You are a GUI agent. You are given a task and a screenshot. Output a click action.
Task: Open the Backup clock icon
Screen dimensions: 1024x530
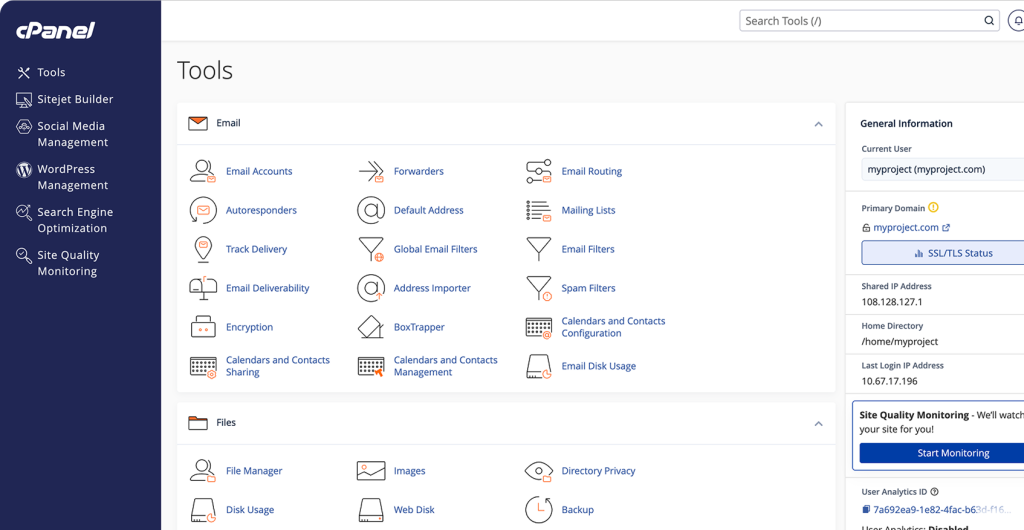(539, 509)
